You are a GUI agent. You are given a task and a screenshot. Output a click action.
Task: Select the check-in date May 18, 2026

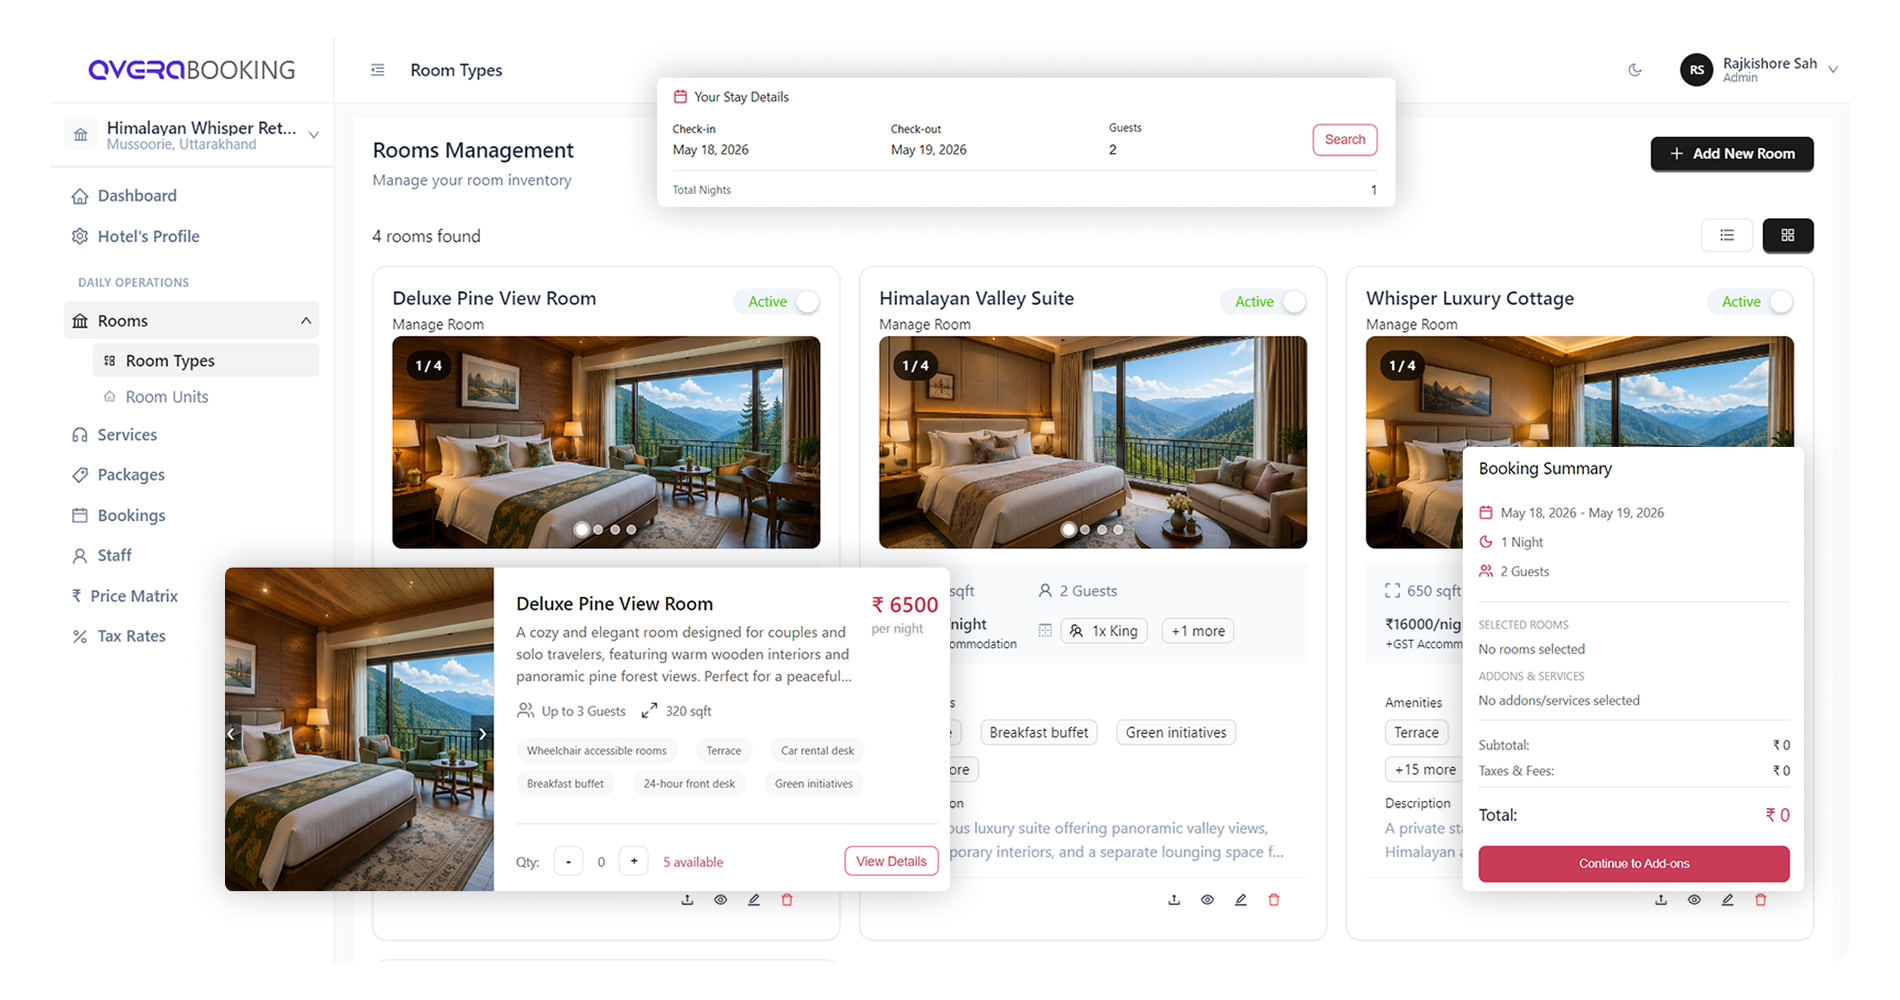point(710,150)
